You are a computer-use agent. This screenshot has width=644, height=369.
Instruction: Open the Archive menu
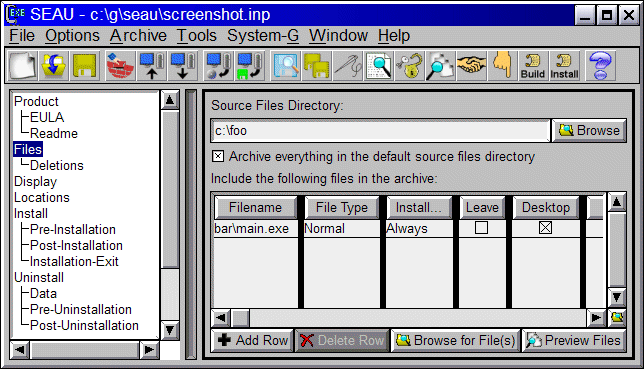click(x=138, y=36)
